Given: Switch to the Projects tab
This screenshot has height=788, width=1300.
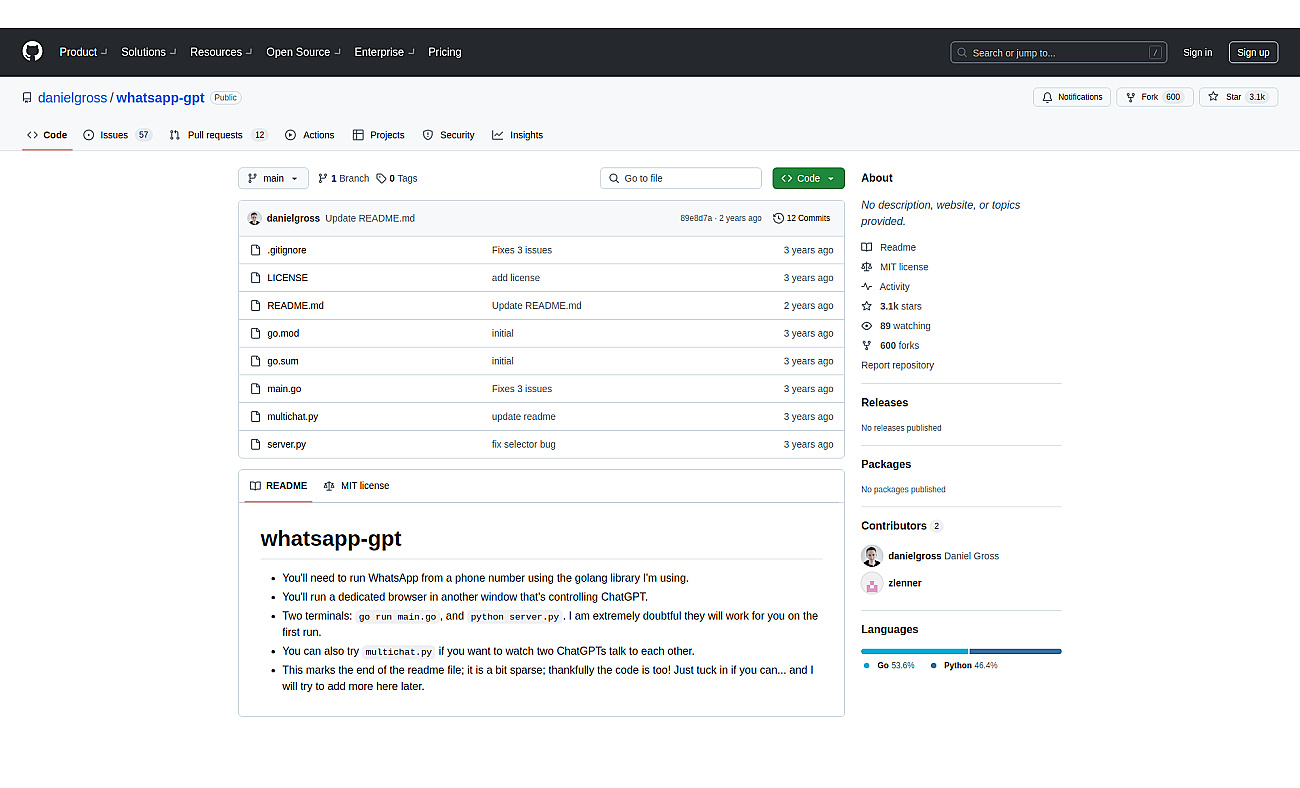Looking at the screenshot, I should tap(379, 135).
